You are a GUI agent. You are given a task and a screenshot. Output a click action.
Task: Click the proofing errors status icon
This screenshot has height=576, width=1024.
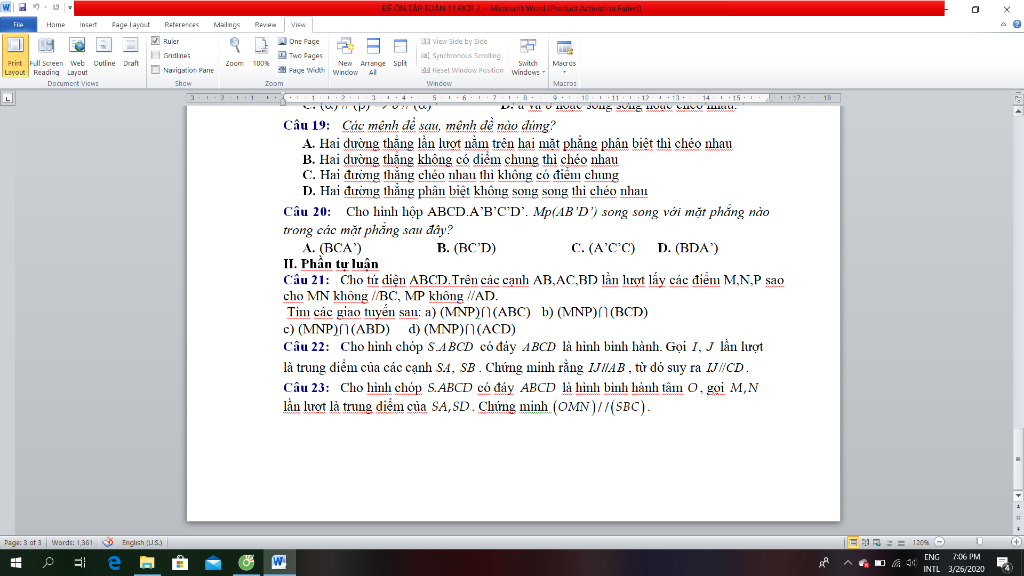(x=108, y=542)
